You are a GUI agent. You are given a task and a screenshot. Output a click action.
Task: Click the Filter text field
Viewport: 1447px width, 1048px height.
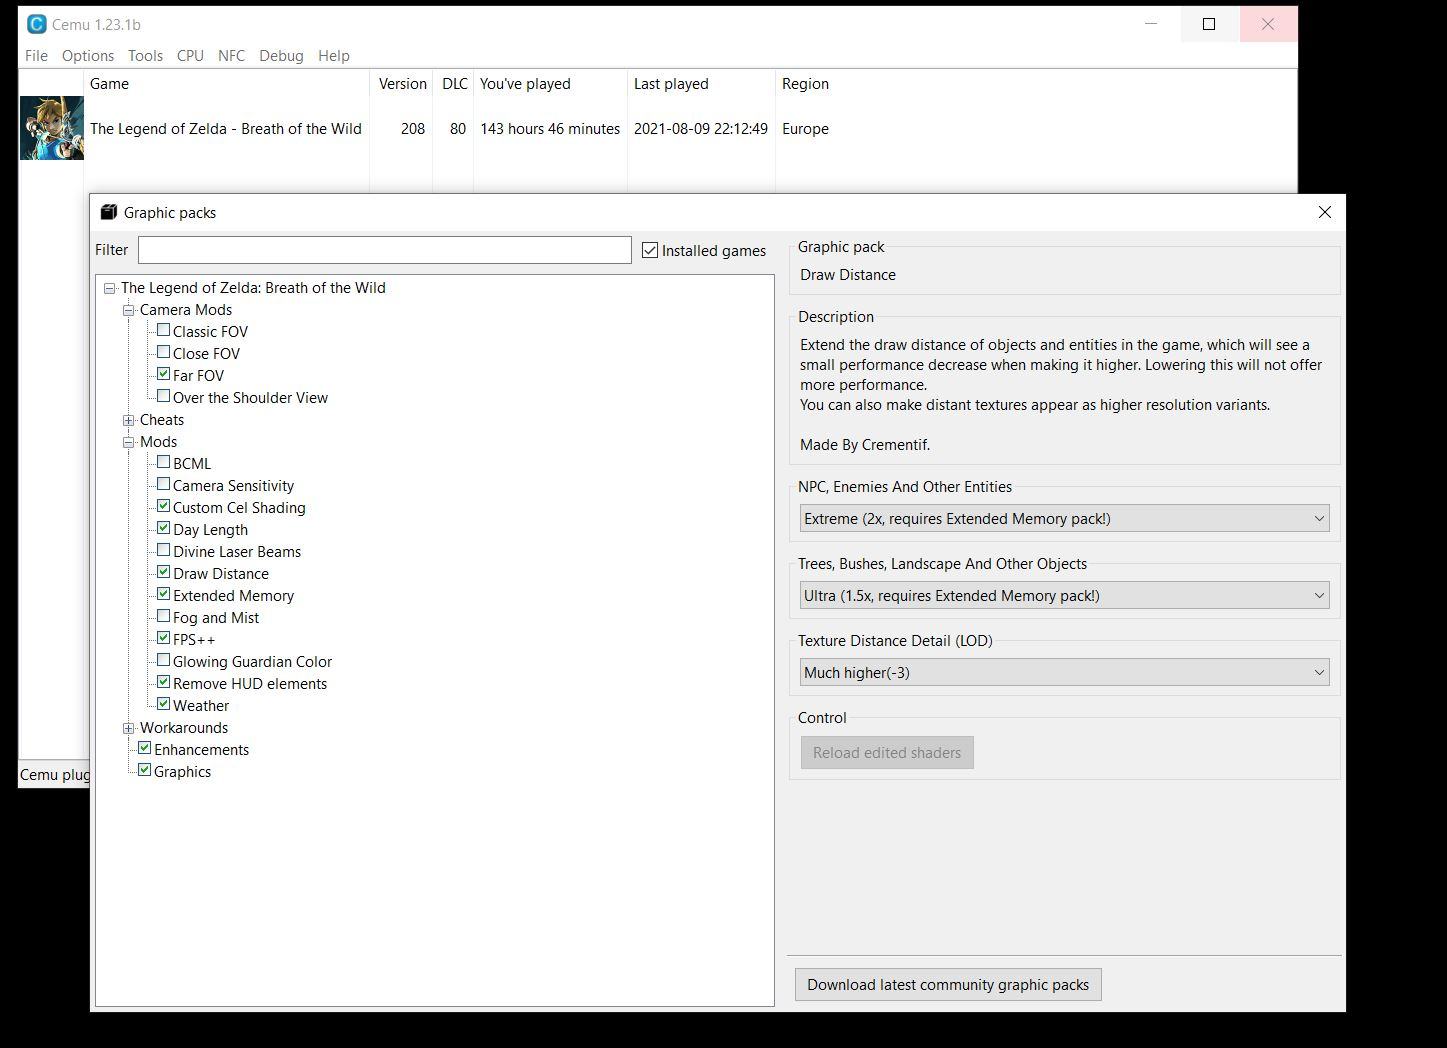385,250
